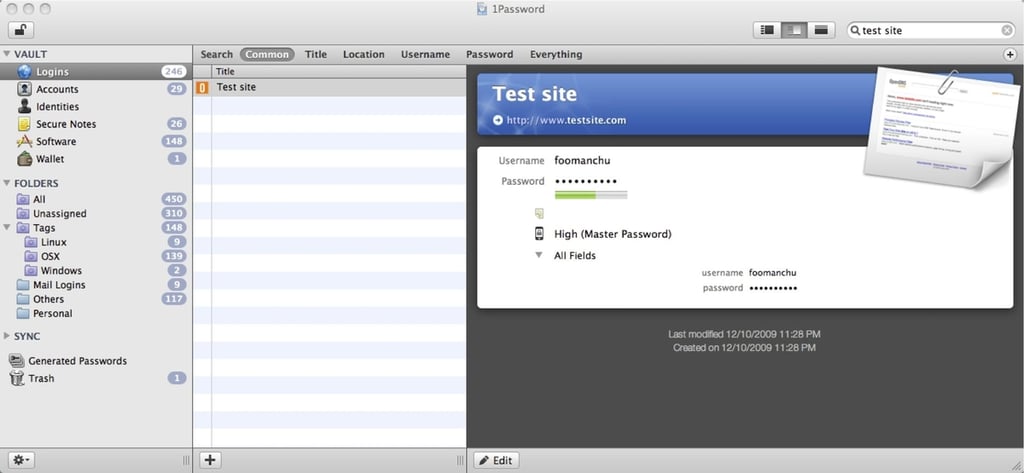Select the All folder icon
This screenshot has width=1024, height=473.
[x=23, y=199]
